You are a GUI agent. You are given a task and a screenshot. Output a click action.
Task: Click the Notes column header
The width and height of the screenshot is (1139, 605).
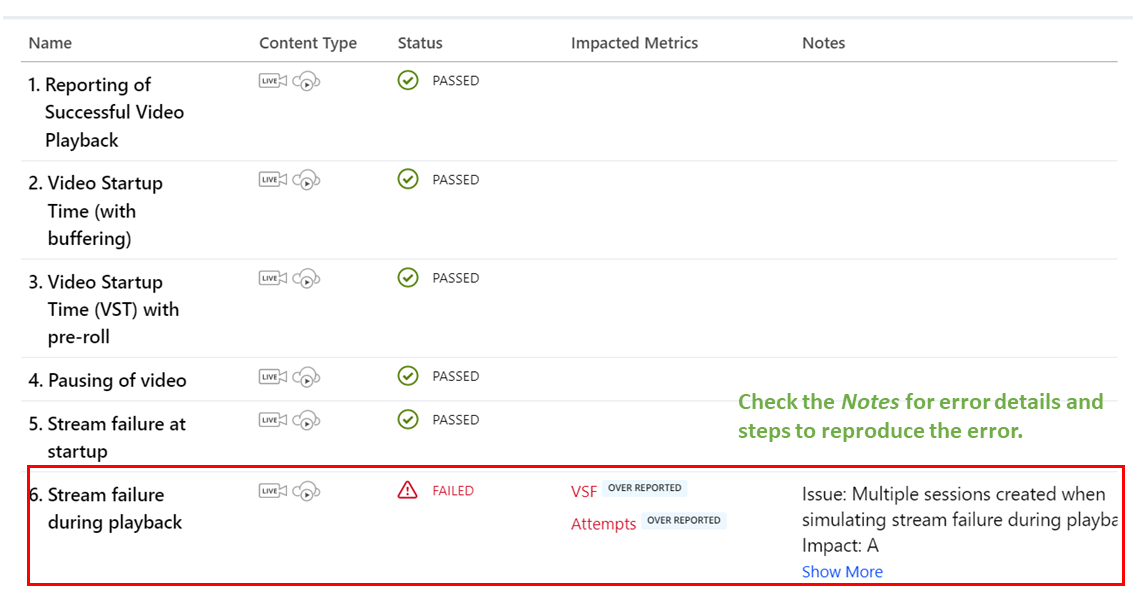pos(823,43)
